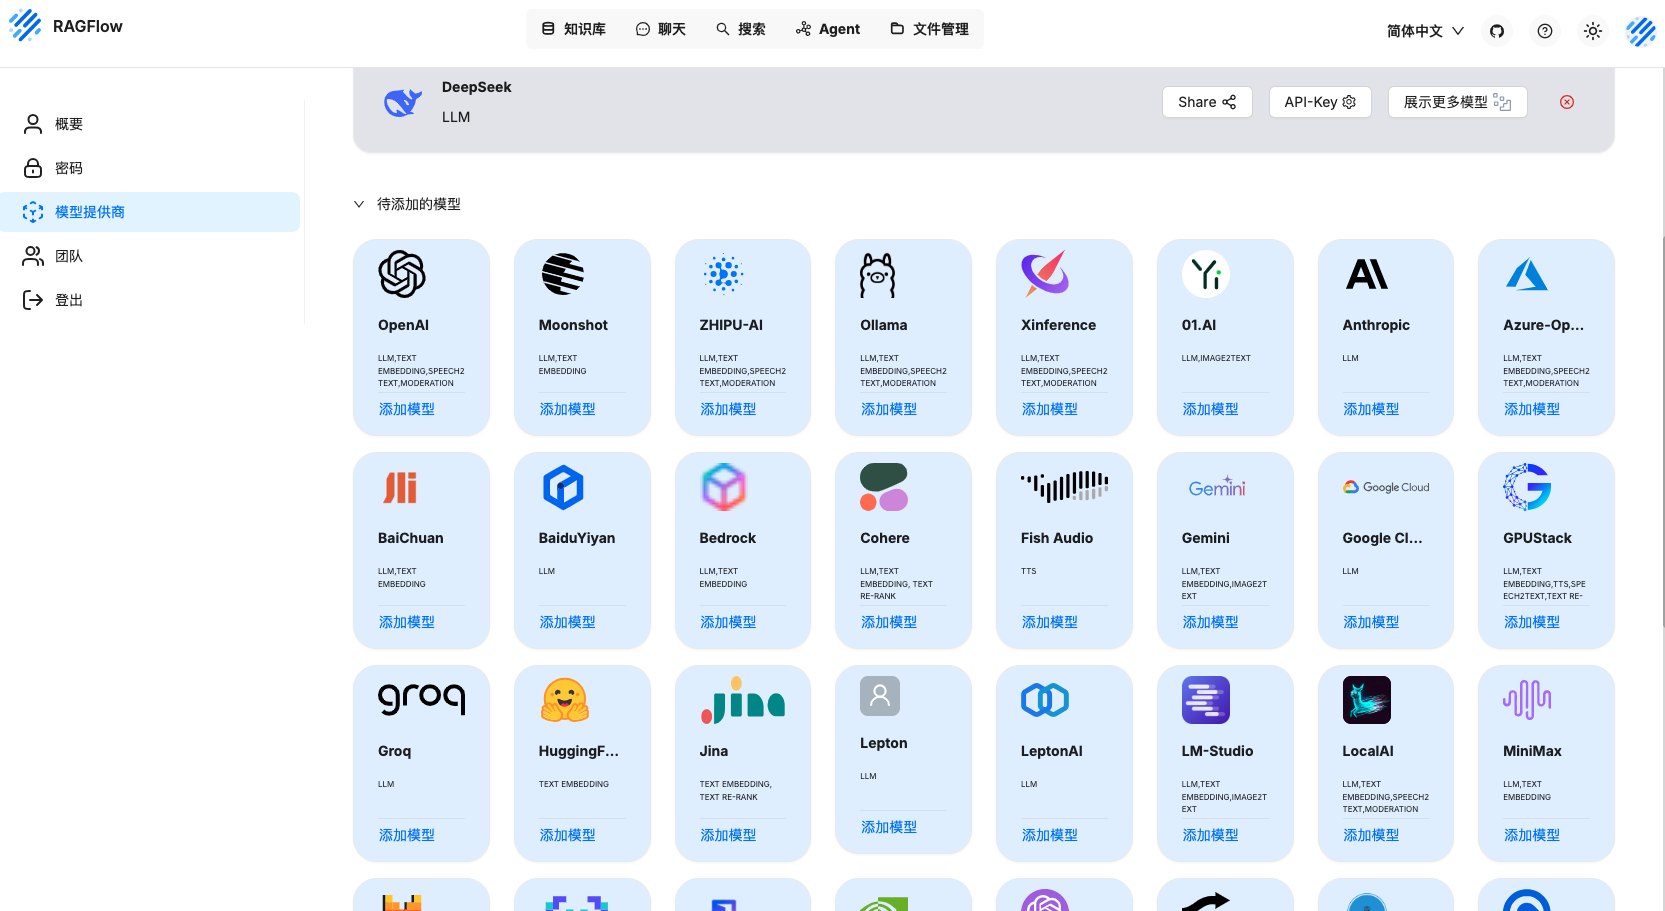This screenshot has height=911, width=1665.
Task: Click the Ollama llama icon
Action: click(878, 274)
